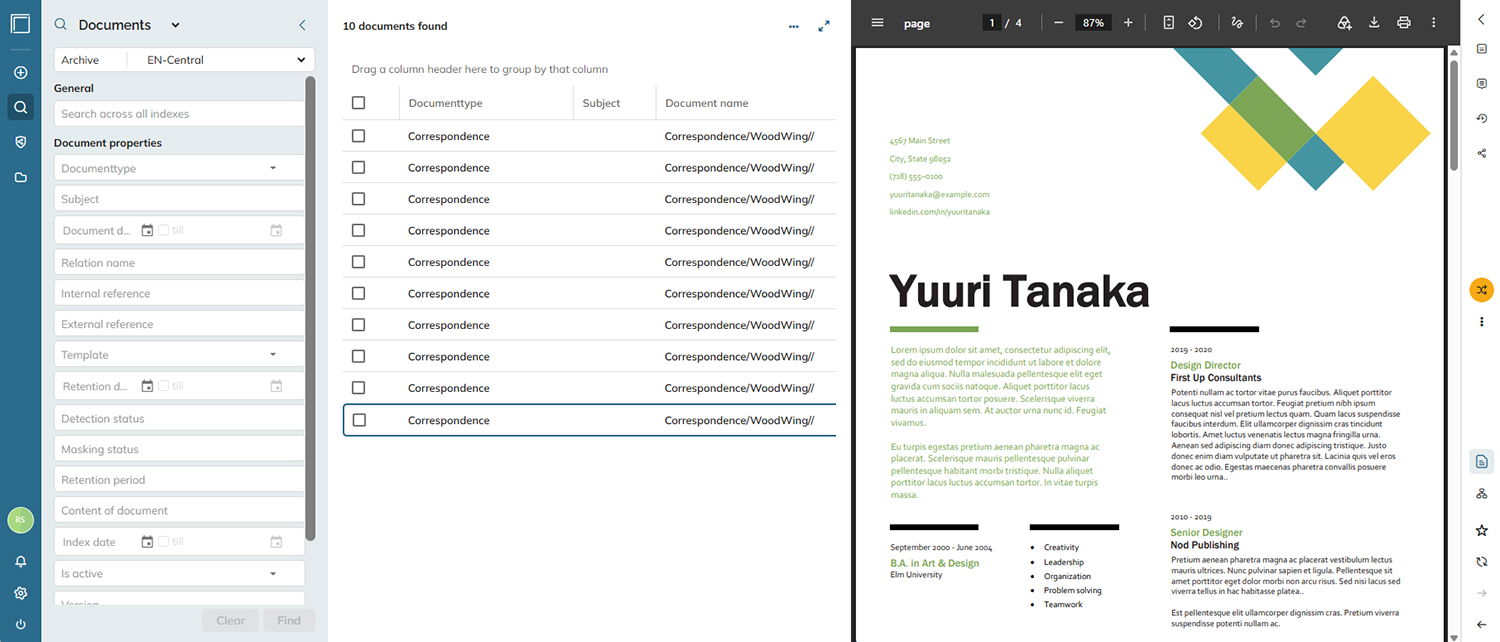The image size is (1500, 642).
Task: Collapse the Documents search panel with chevron
Action: [302, 25]
